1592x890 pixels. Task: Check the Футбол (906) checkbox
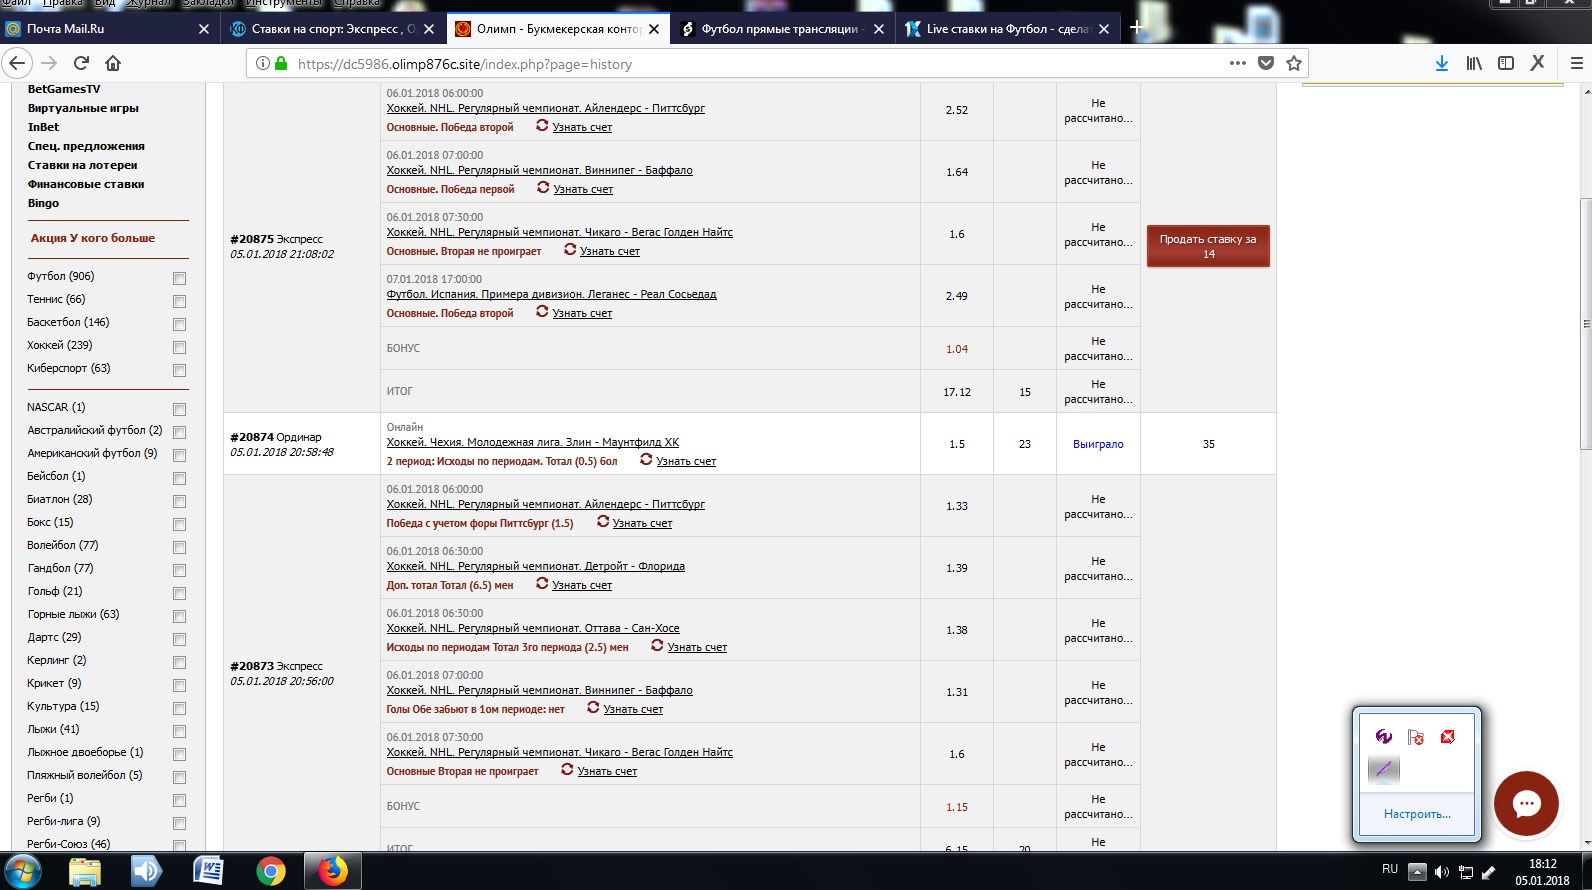pos(179,278)
